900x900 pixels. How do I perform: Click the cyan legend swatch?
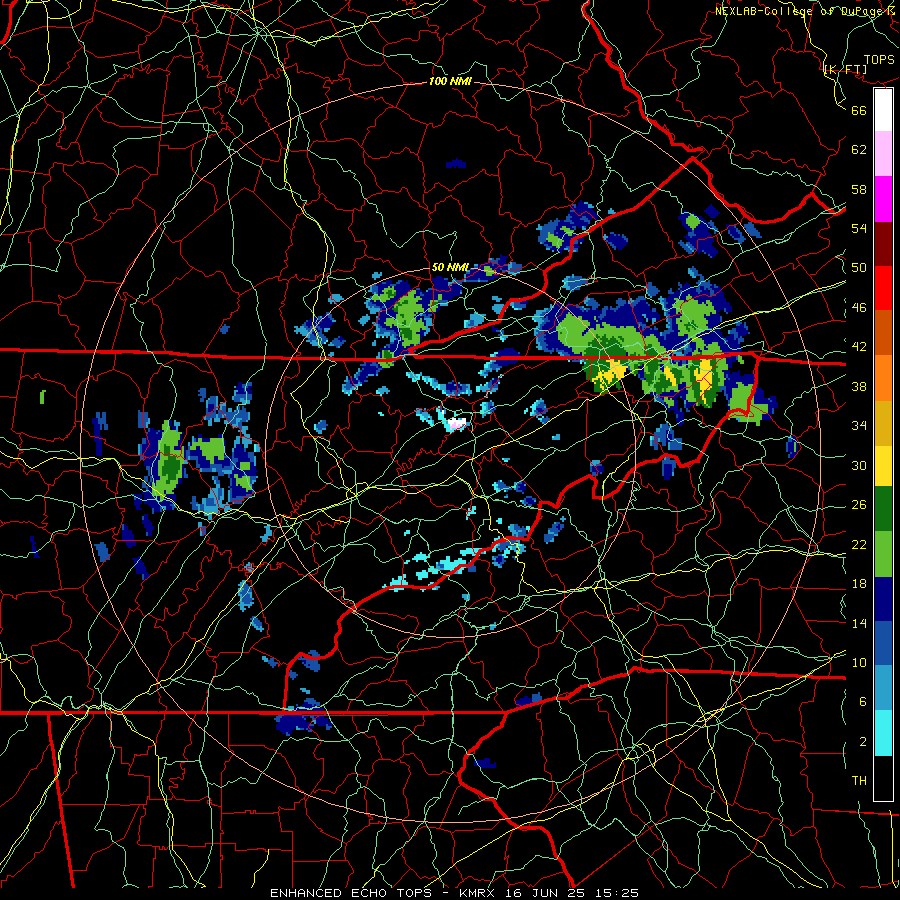coord(883,733)
